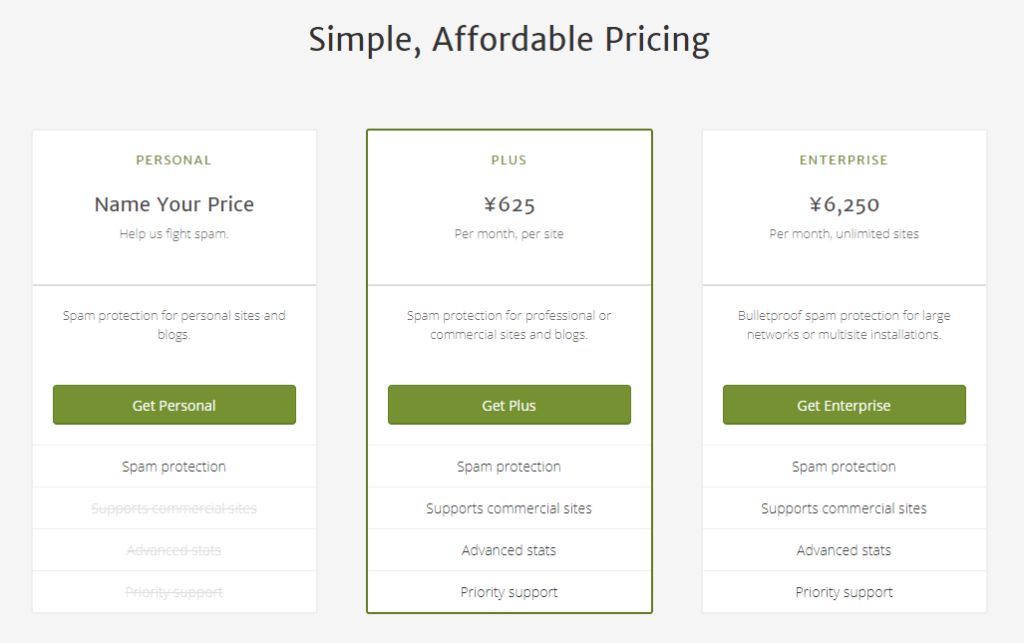The width and height of the screenshot is (1024, 643).
Task: Select the ENTERPRISE plan heading
Action: (x=844, y=161)
